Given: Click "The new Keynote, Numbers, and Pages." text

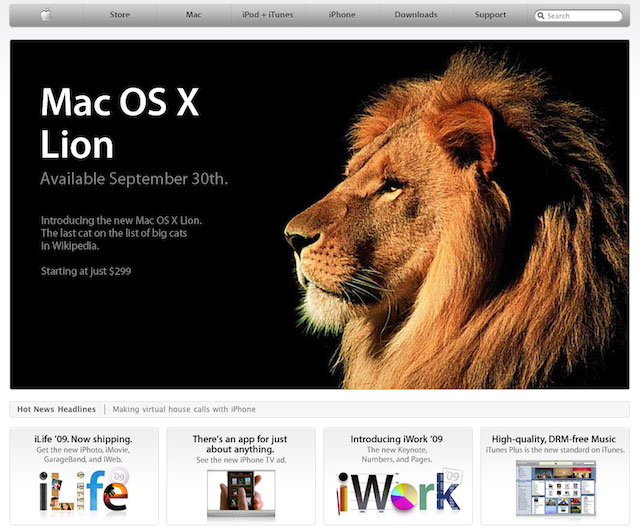Looking at the screenshot, I should pos(397,454).
